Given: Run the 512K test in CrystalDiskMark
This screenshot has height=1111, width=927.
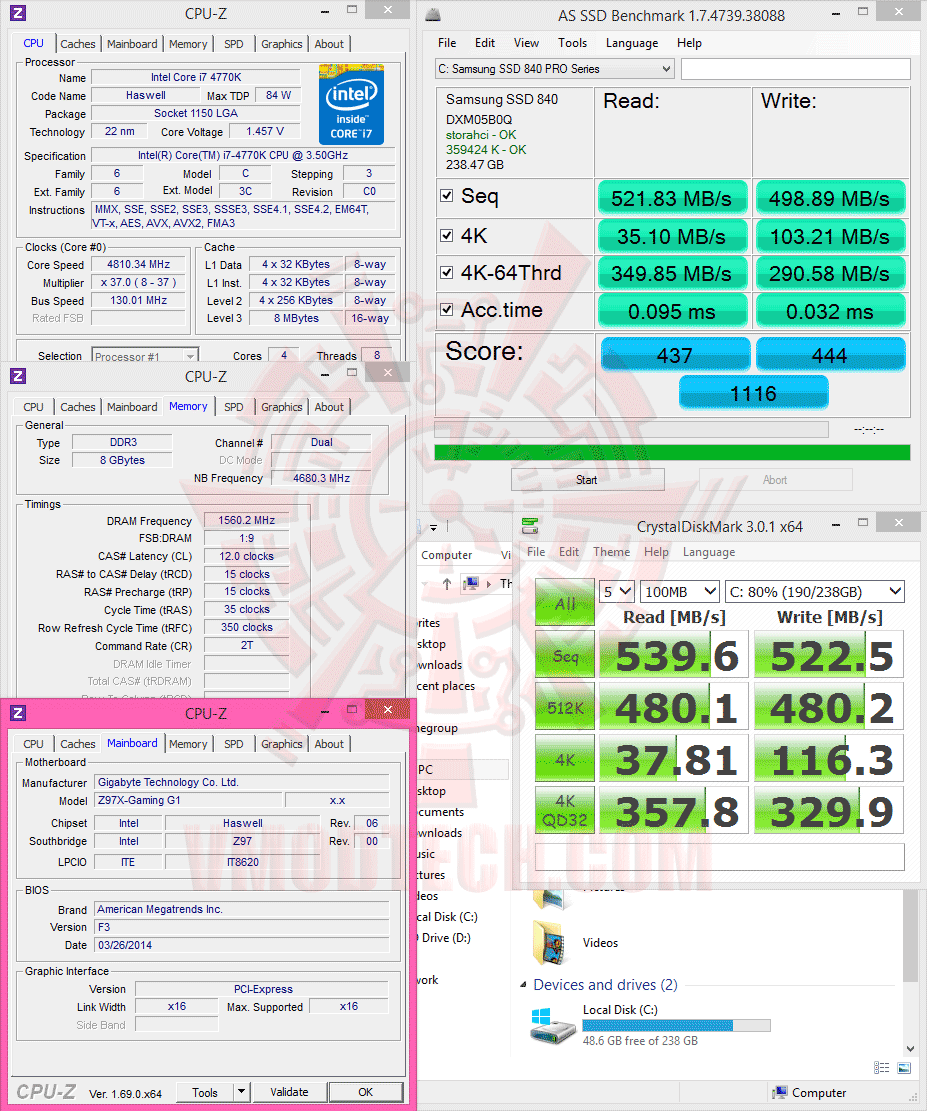Looking at the screenshot, I should [x=565, y=706].
